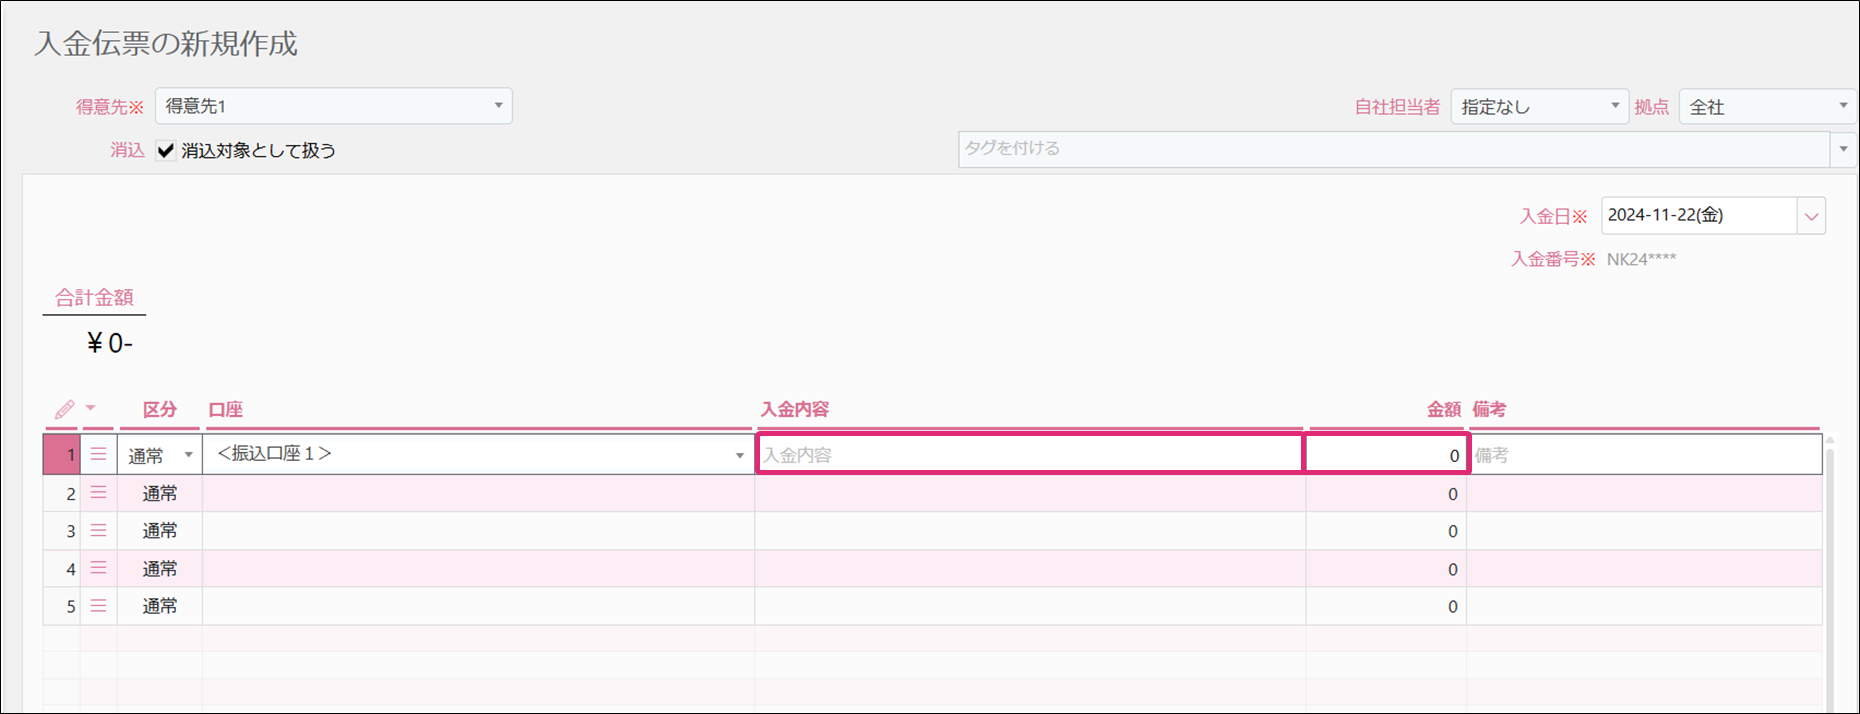Expand the tag field dropdown arrow
The height and width of the screenshot is (714, 1860).
pos(1843,149)
